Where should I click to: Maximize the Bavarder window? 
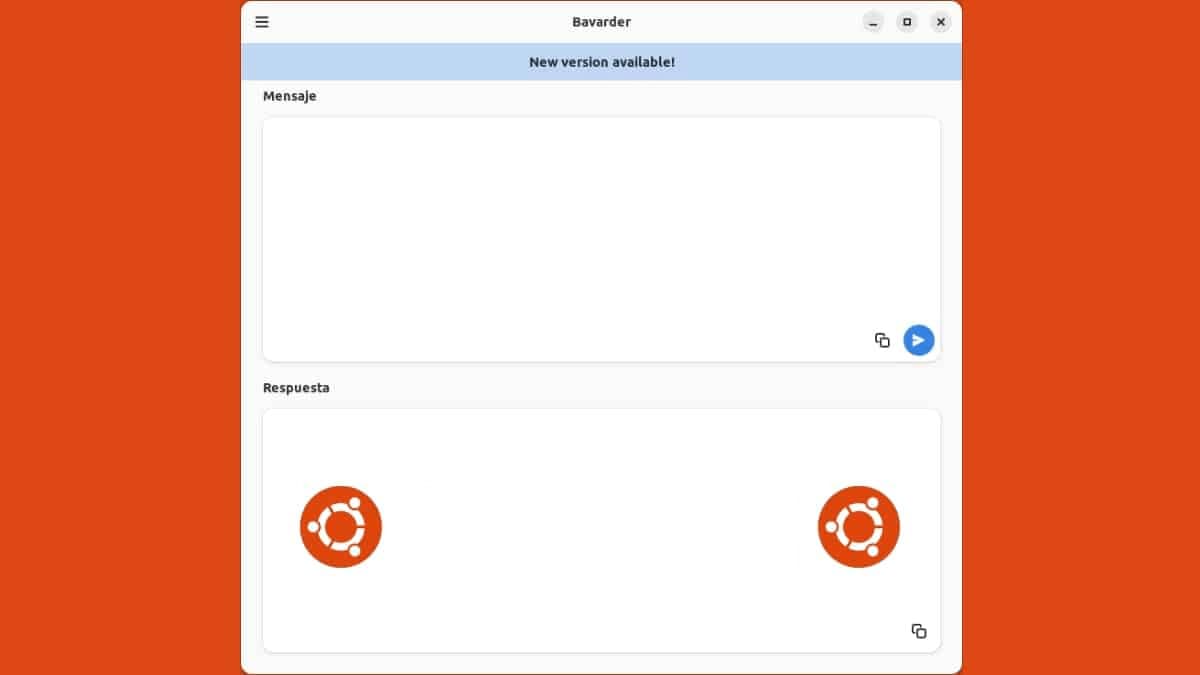pos(907,22)
